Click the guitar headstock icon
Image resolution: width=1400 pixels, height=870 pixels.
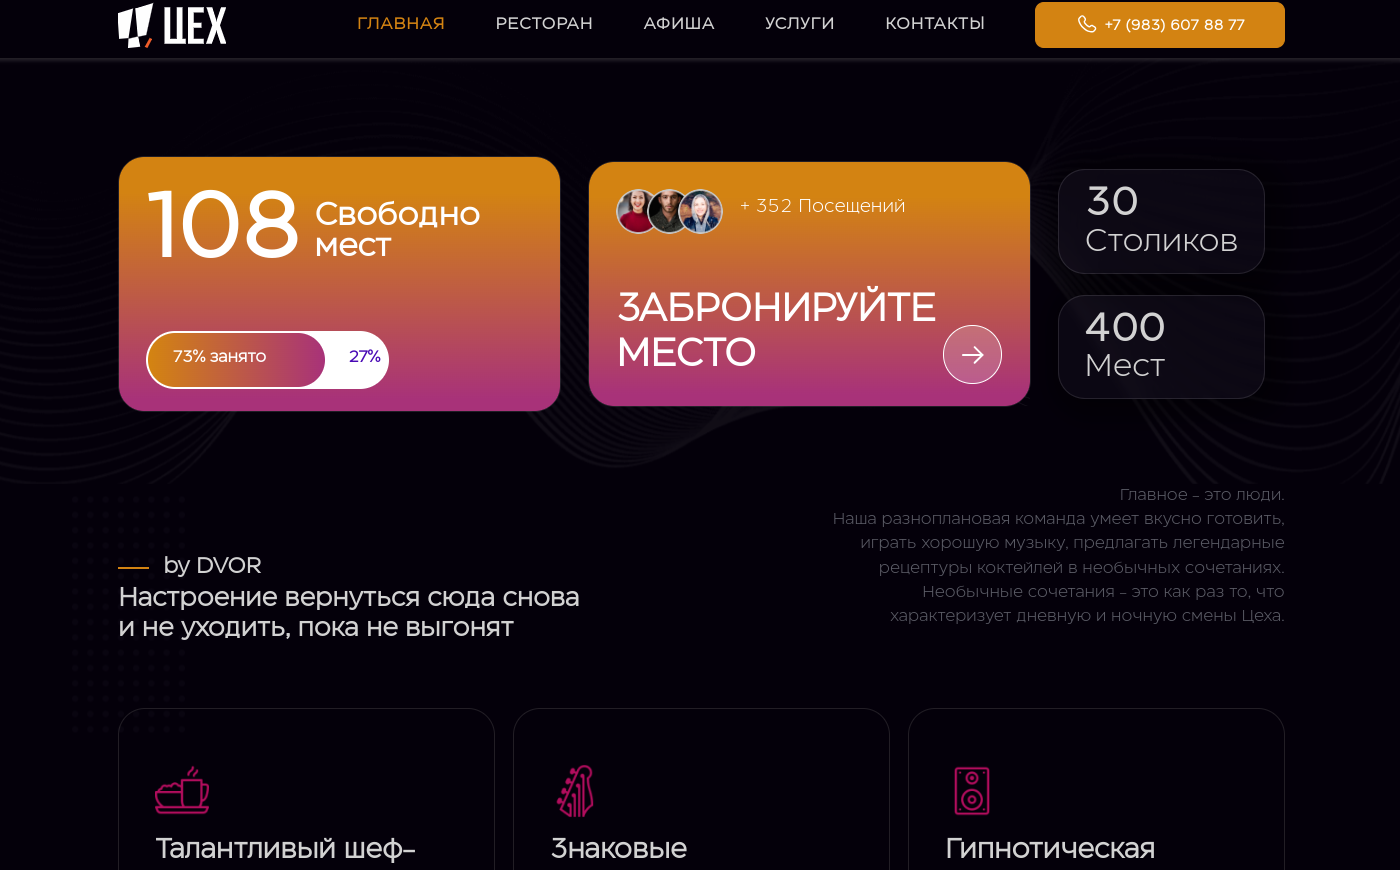(575, 791)
